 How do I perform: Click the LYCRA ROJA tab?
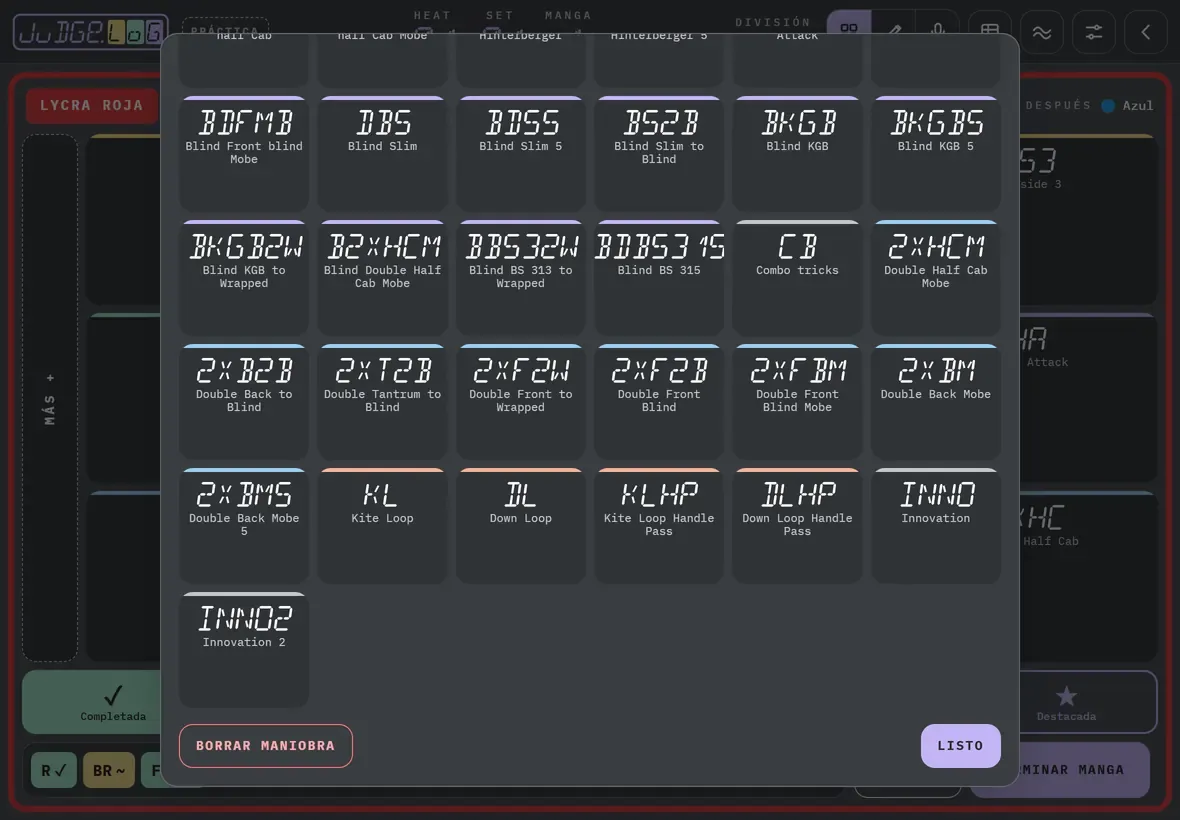click(x=92, y=105)
